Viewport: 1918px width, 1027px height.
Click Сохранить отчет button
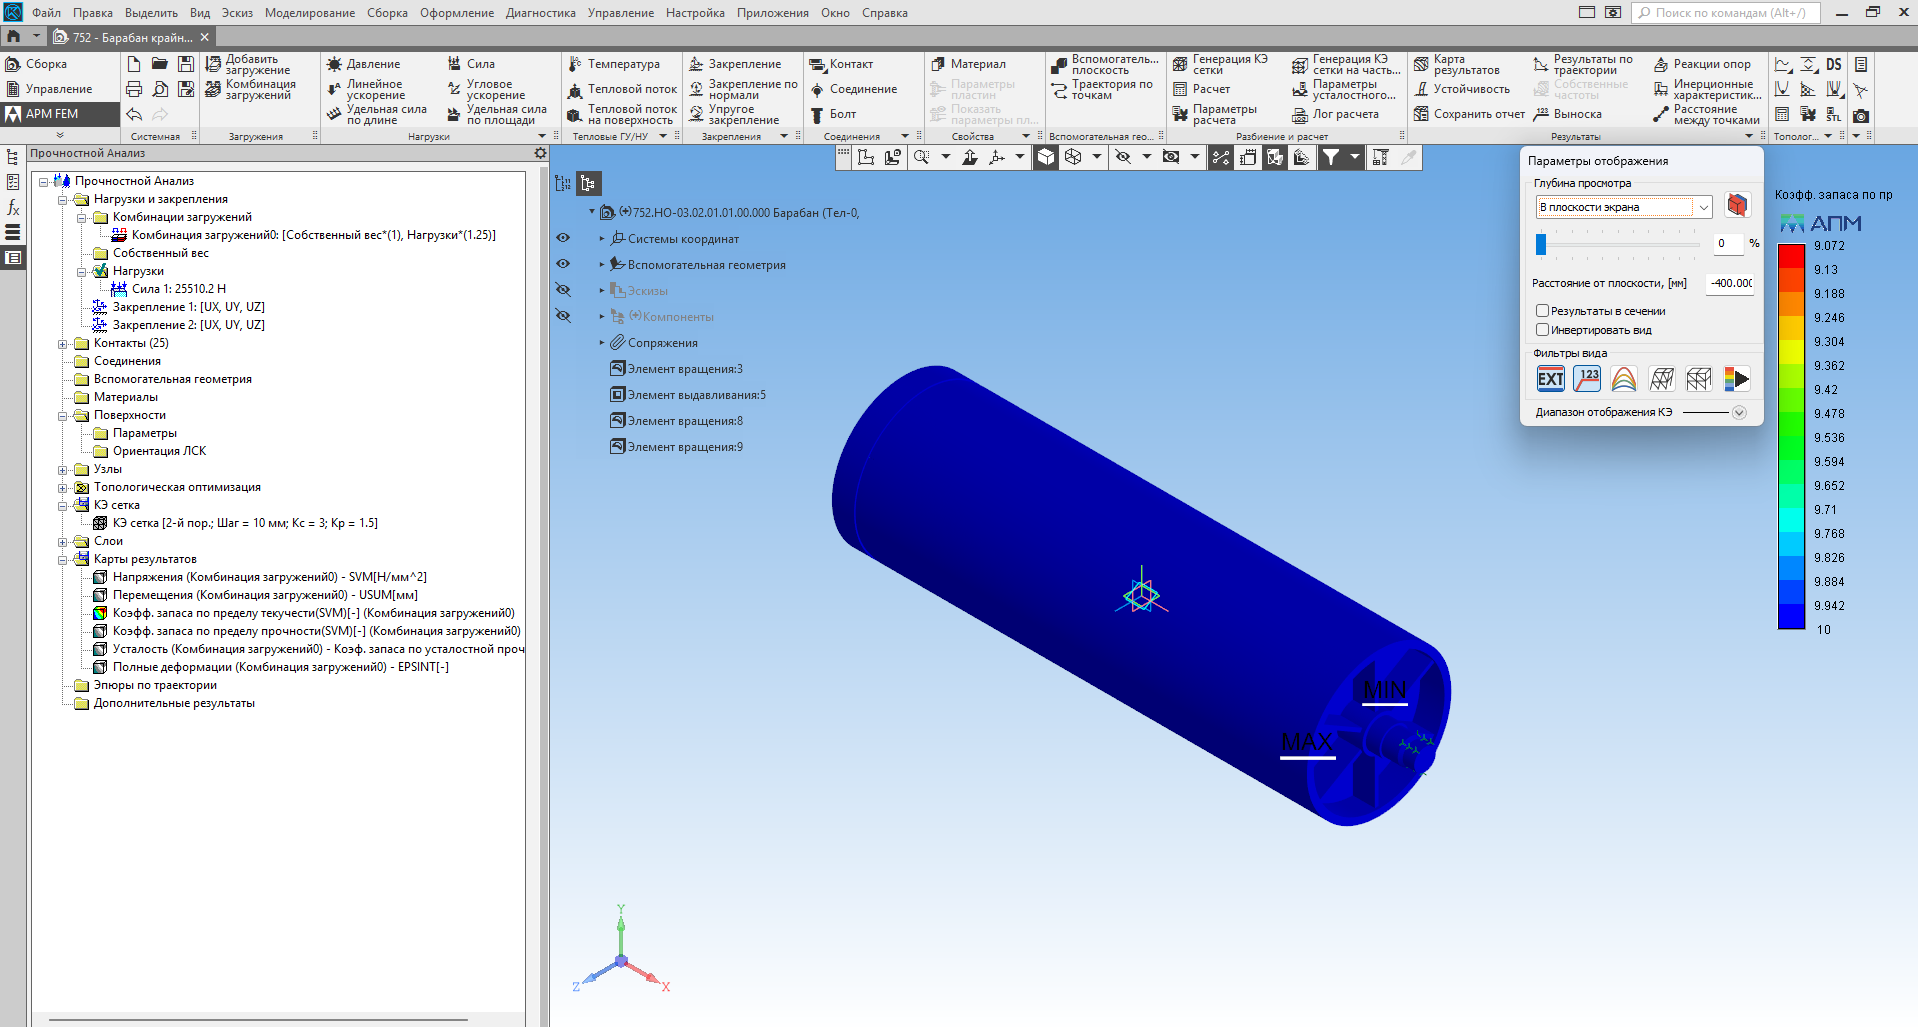(x=1421, y=114)
